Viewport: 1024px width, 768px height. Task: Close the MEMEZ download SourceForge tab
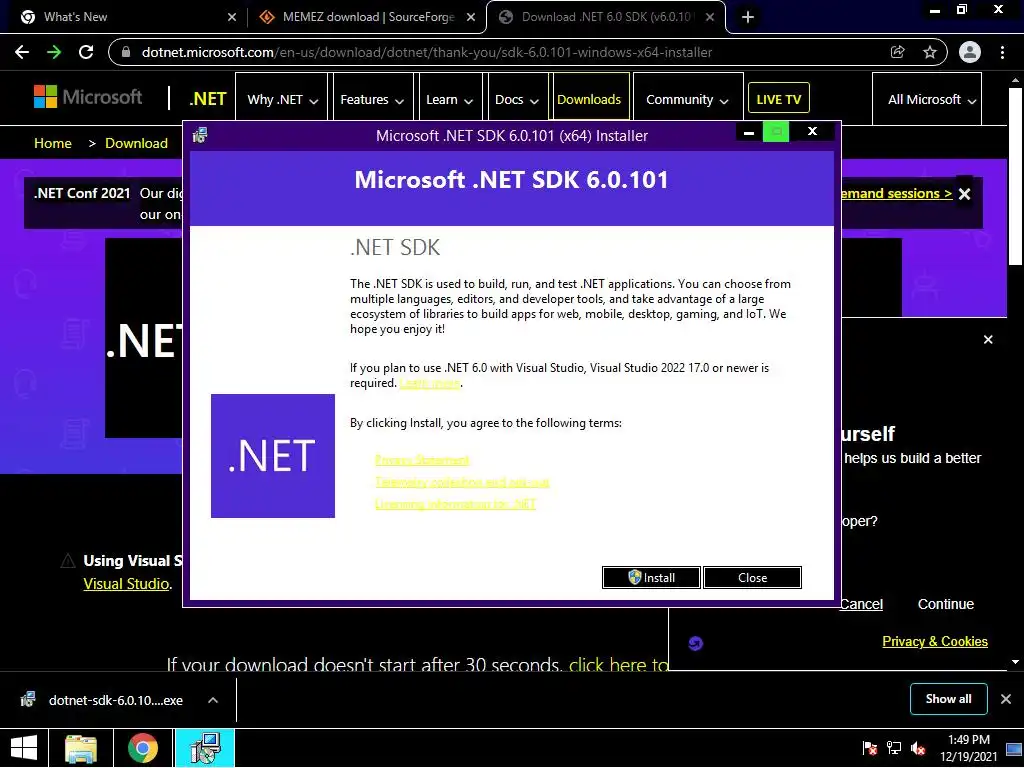point(471,17)
